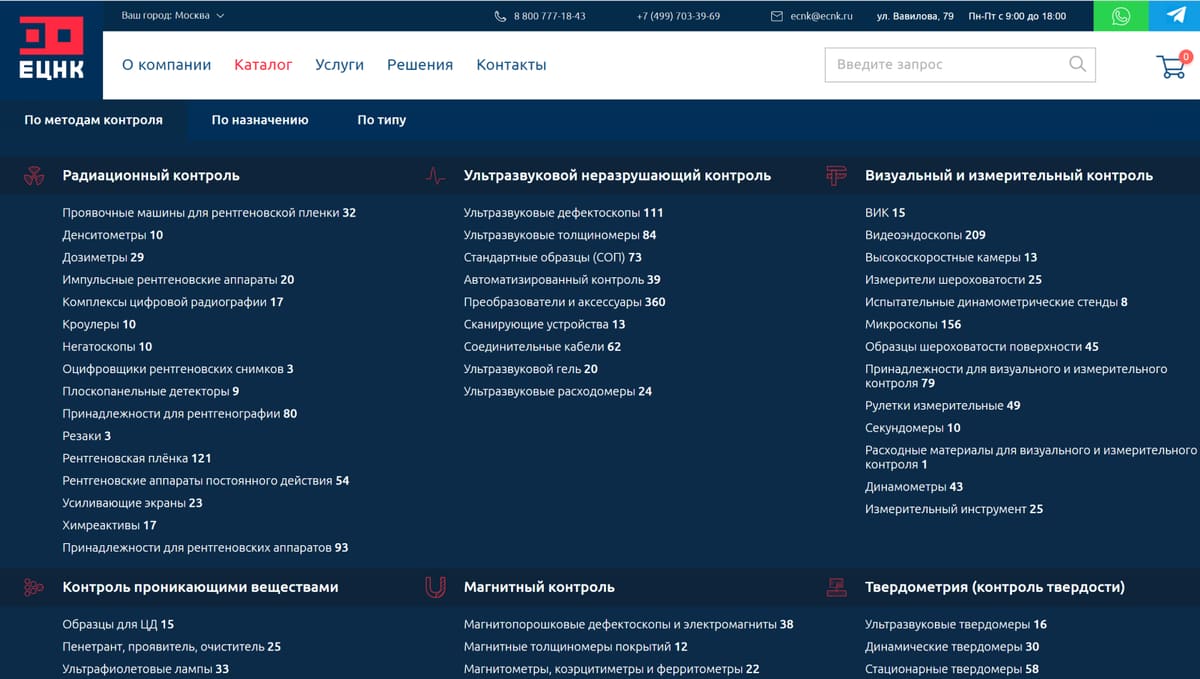Open Визуальный и измерительный контроль heading
Viewport: 1200px width, 679px height.
click(x=1009, y=176)
